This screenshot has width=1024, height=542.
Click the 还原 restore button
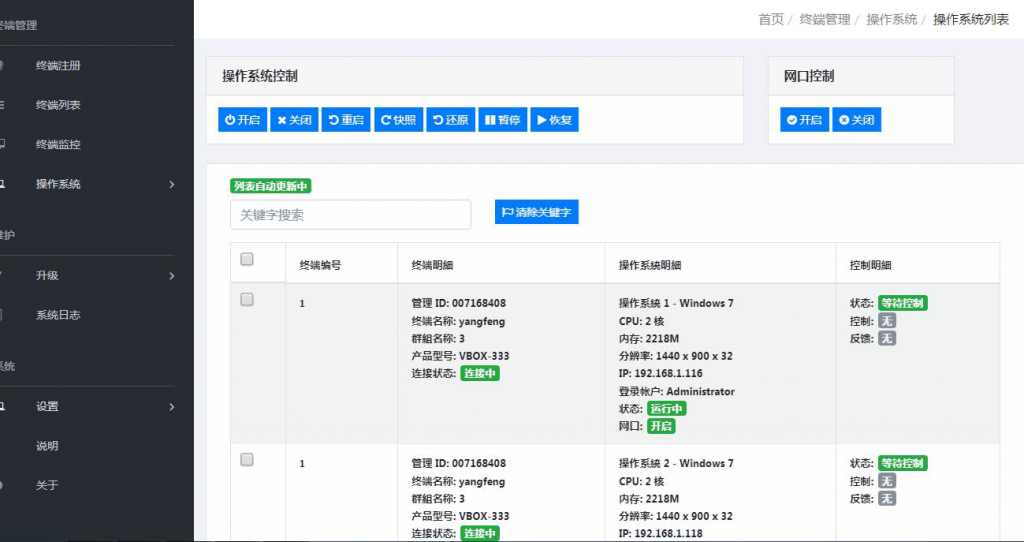point(450,120)
